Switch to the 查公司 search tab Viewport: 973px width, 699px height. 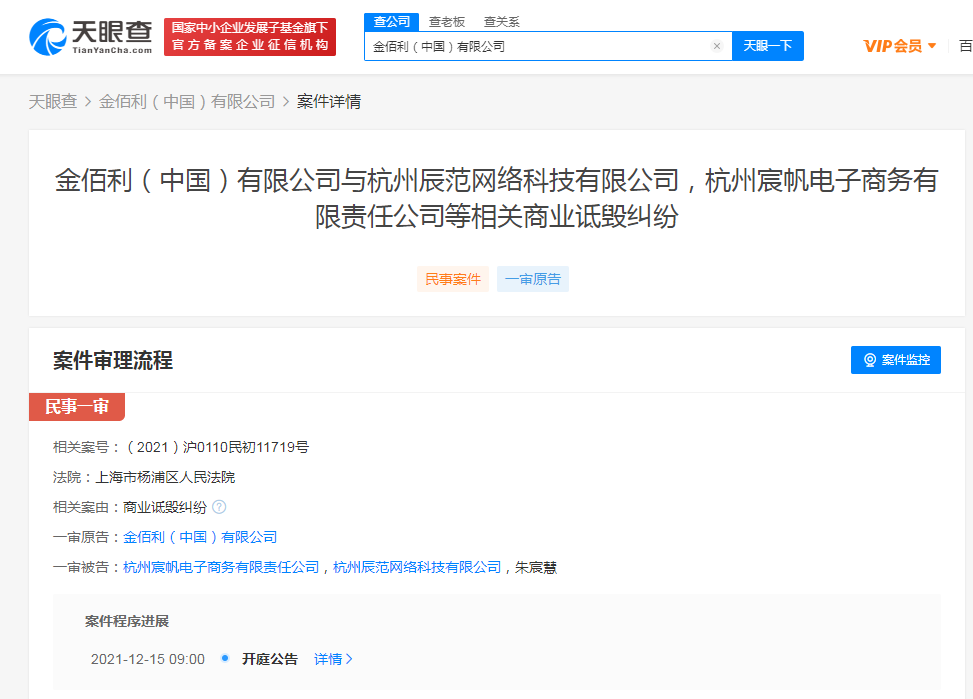click(391, 21)
